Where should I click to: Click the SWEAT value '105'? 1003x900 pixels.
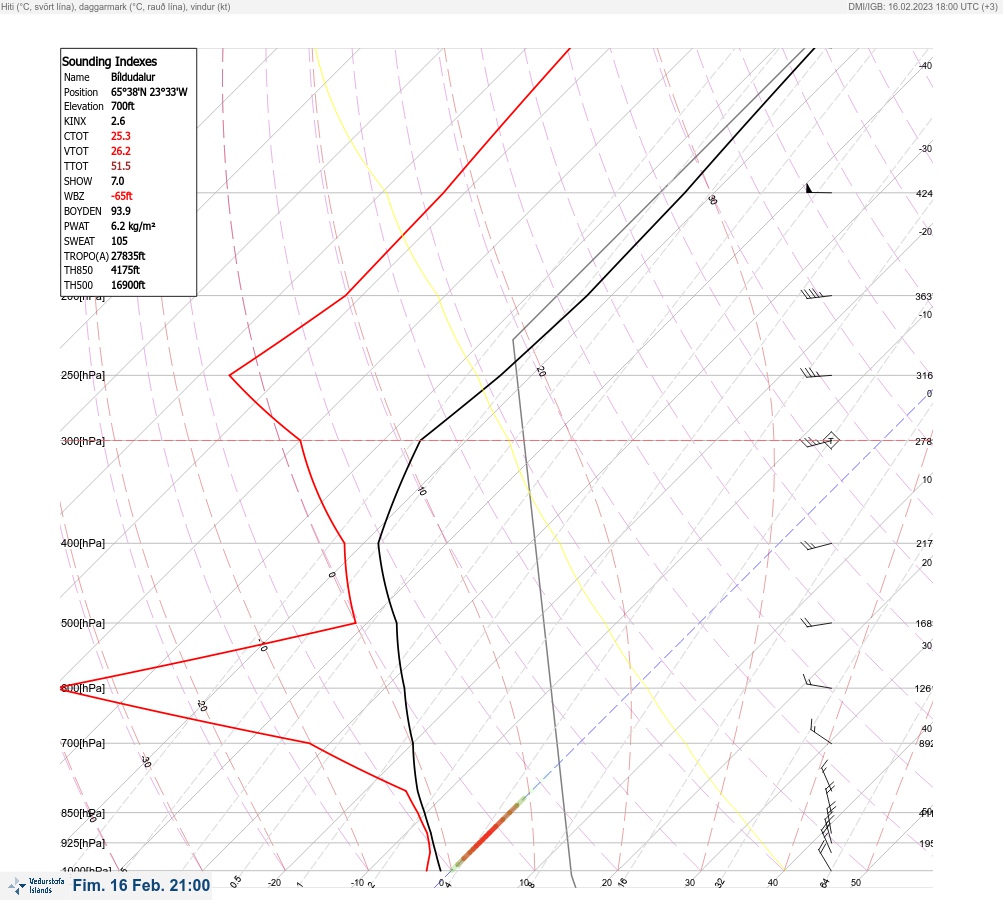pos(119,241)
